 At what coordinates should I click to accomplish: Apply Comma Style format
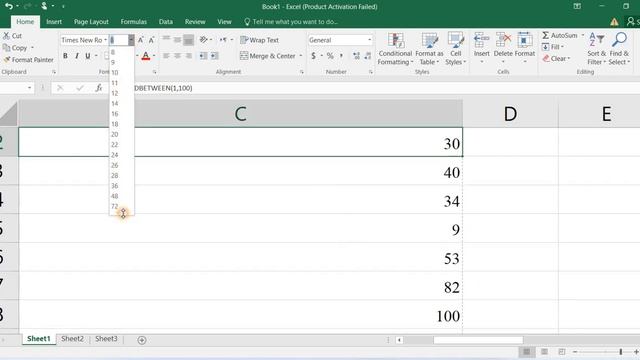point(341,56)
